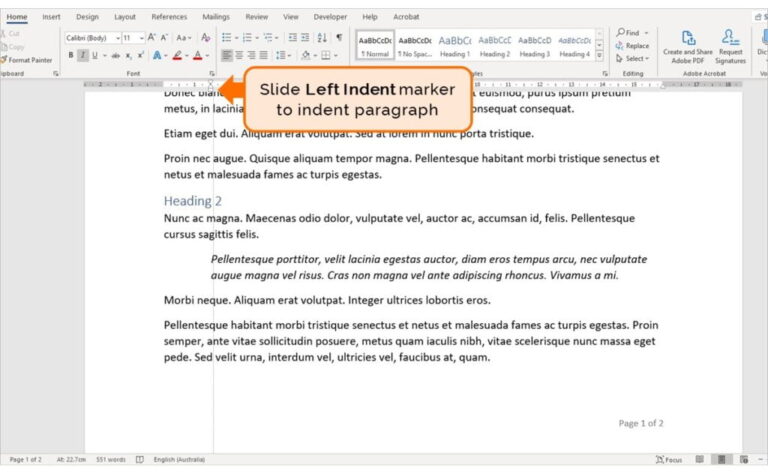The height and width of the screenshot is (473, 768).
Task: Open the References tab
Action: point(169,17)
